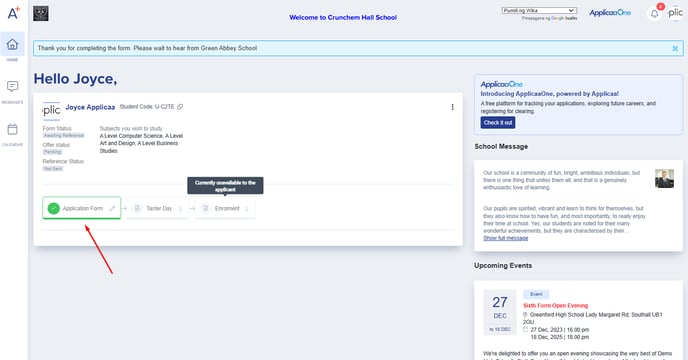Click the ApplicaaOne header logo

pyautogui.click(x=610, y=13)
